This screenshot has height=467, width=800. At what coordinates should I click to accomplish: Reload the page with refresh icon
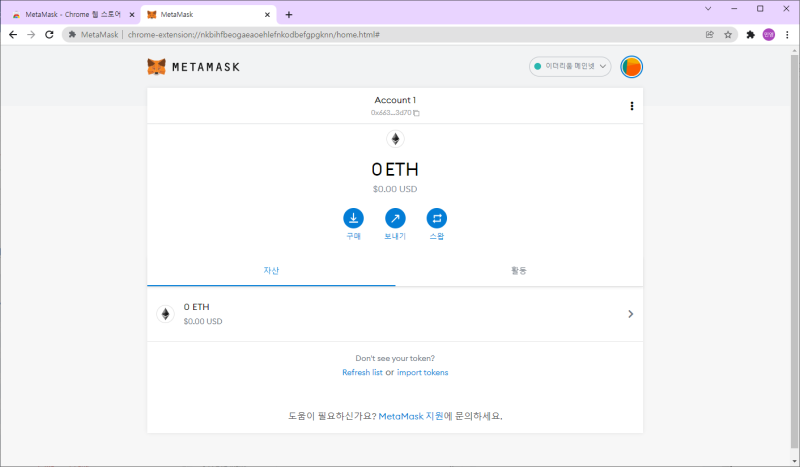(x=49, y=35)
